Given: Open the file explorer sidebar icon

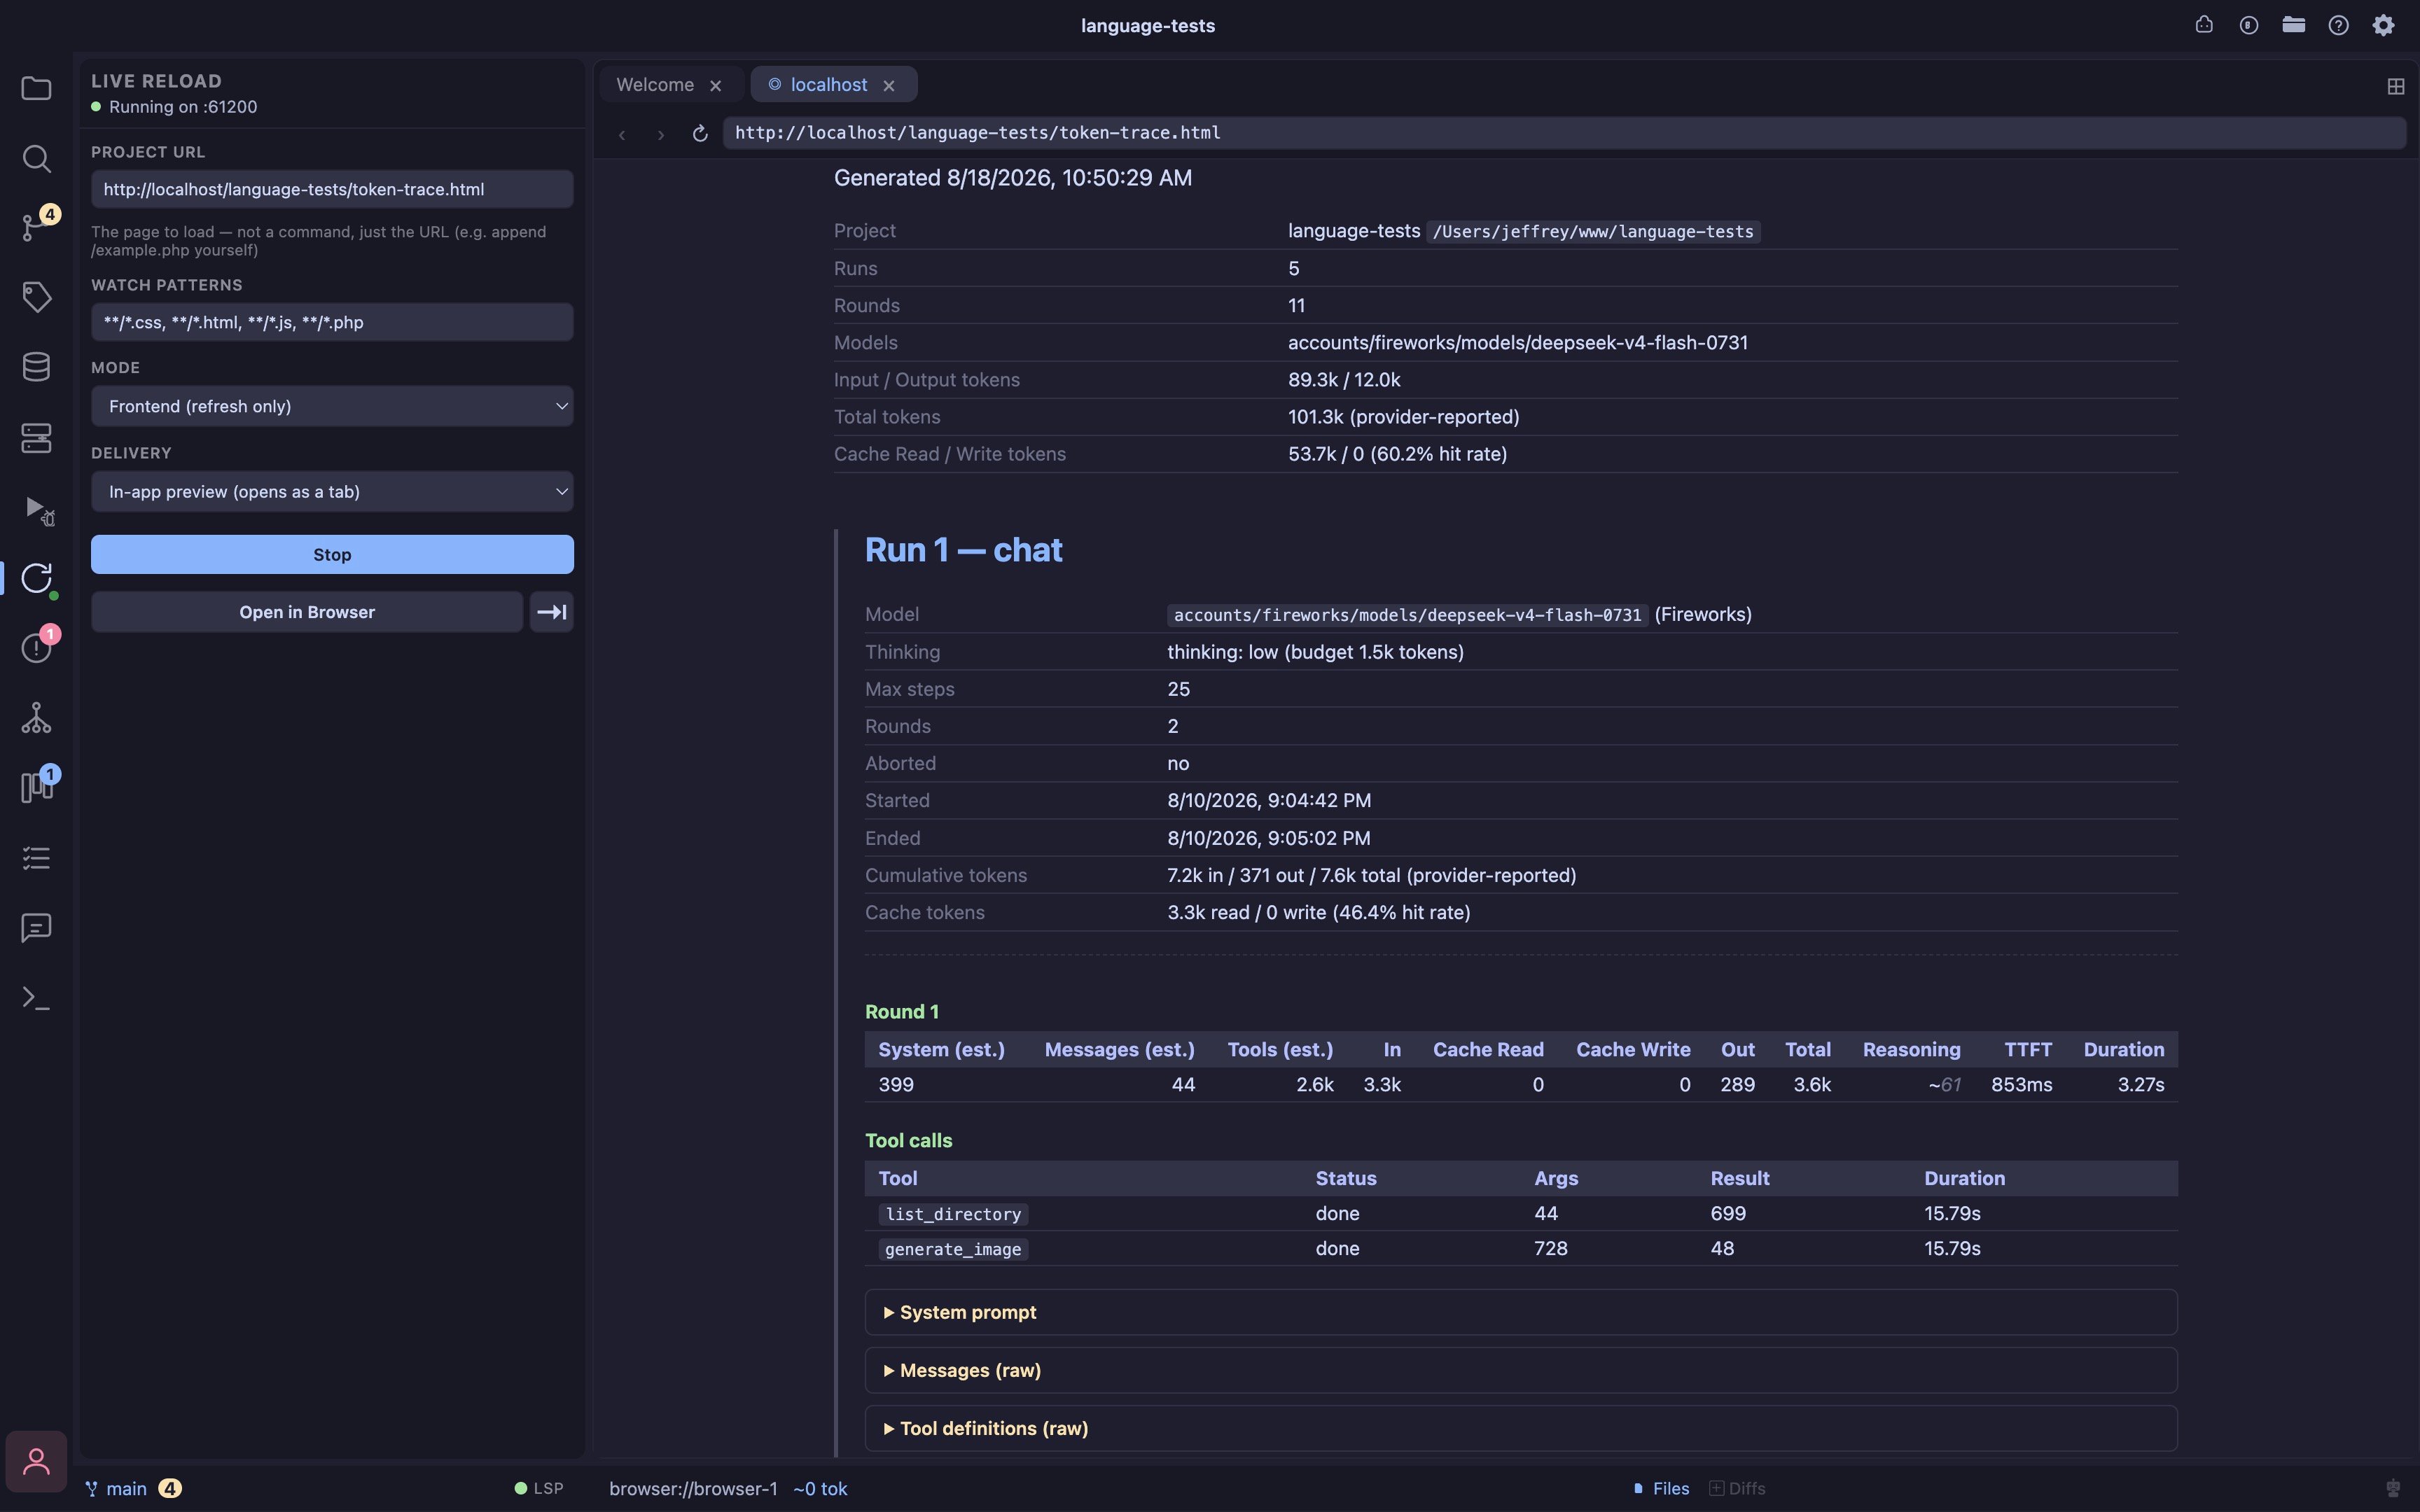Looking at the screenshot, I should click(x=36, y=89).
